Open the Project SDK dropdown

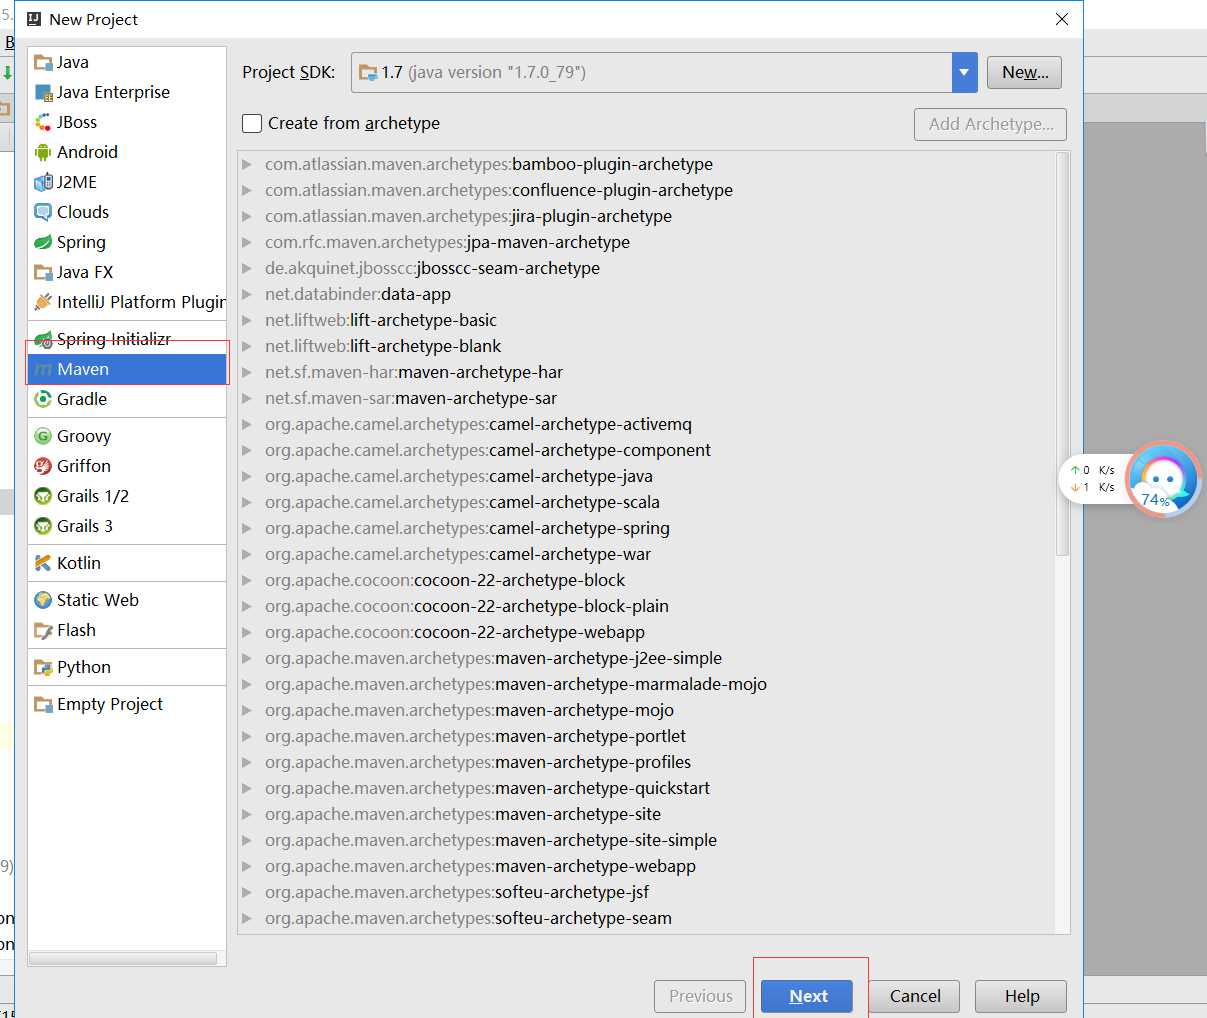pyautogui.click(x=965, y=72)
